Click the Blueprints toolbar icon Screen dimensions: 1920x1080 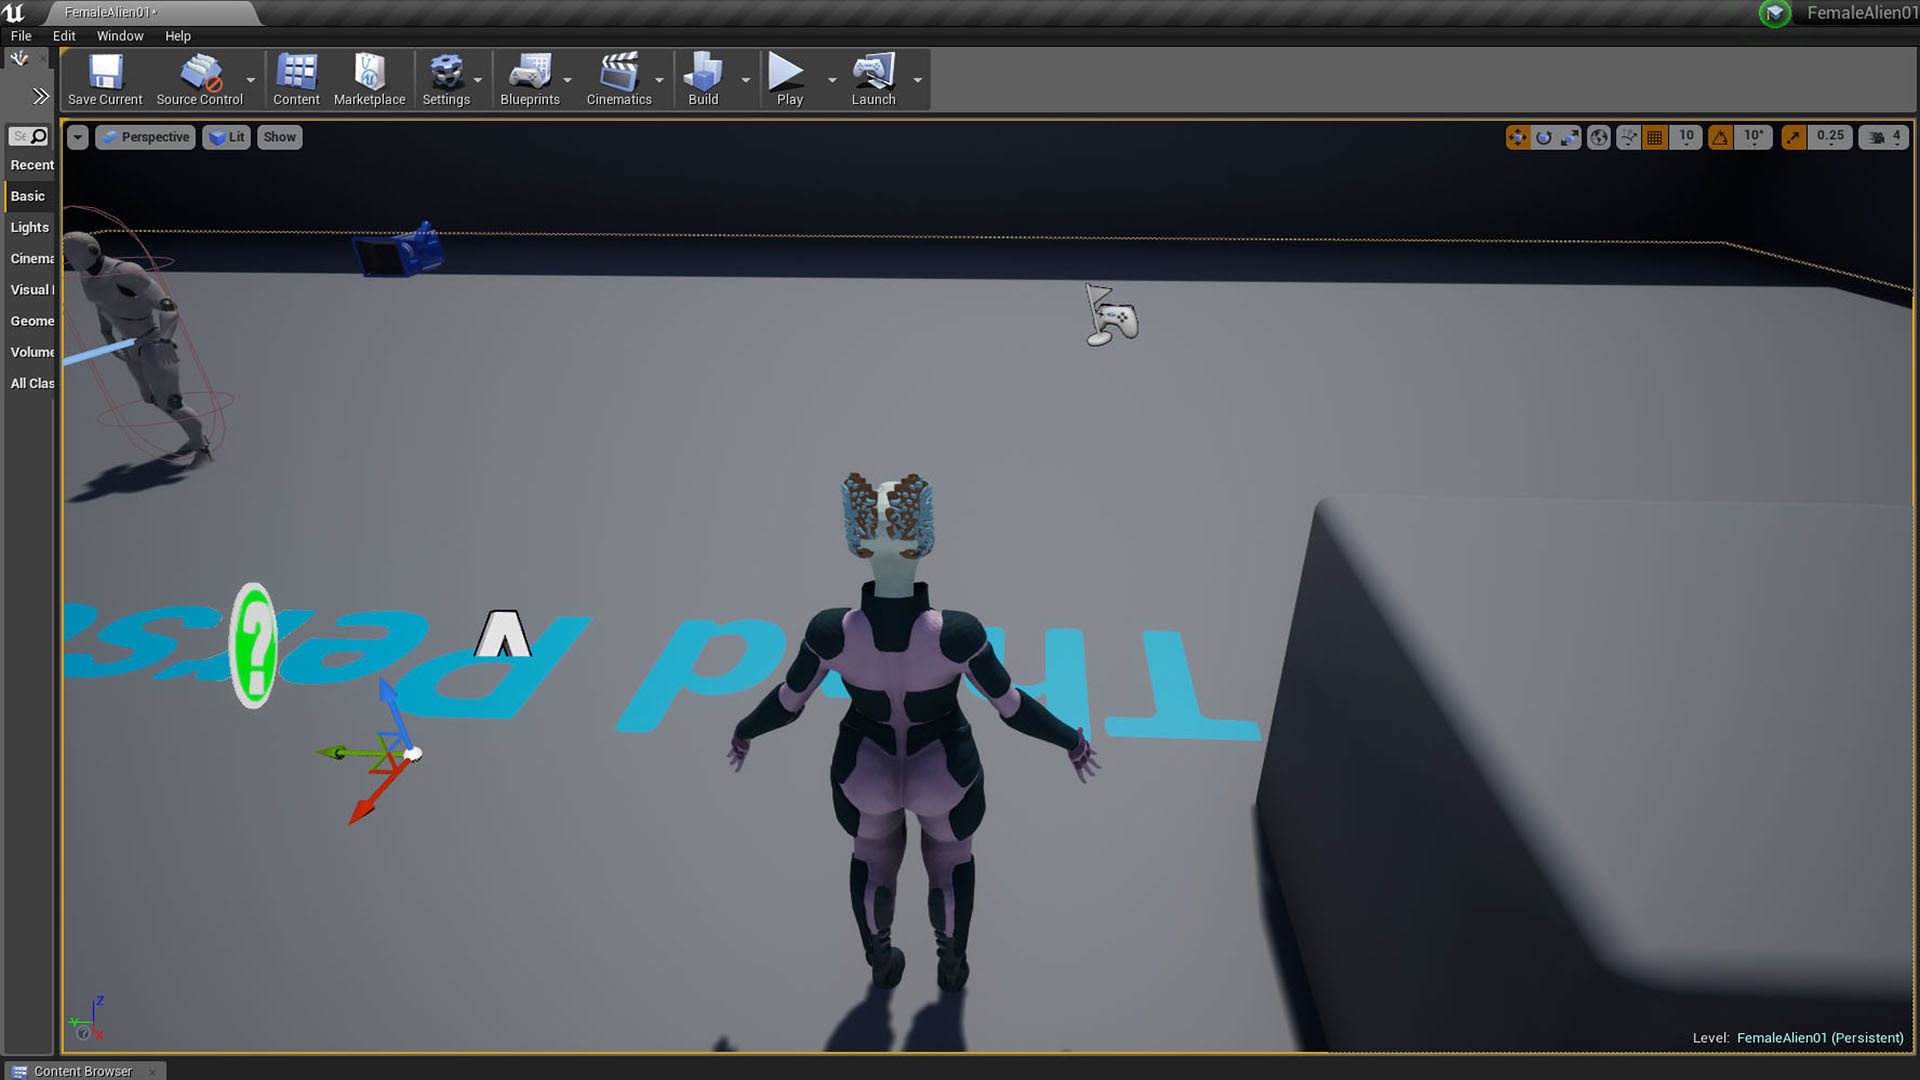pyautogui.click(x=530, y=72)
